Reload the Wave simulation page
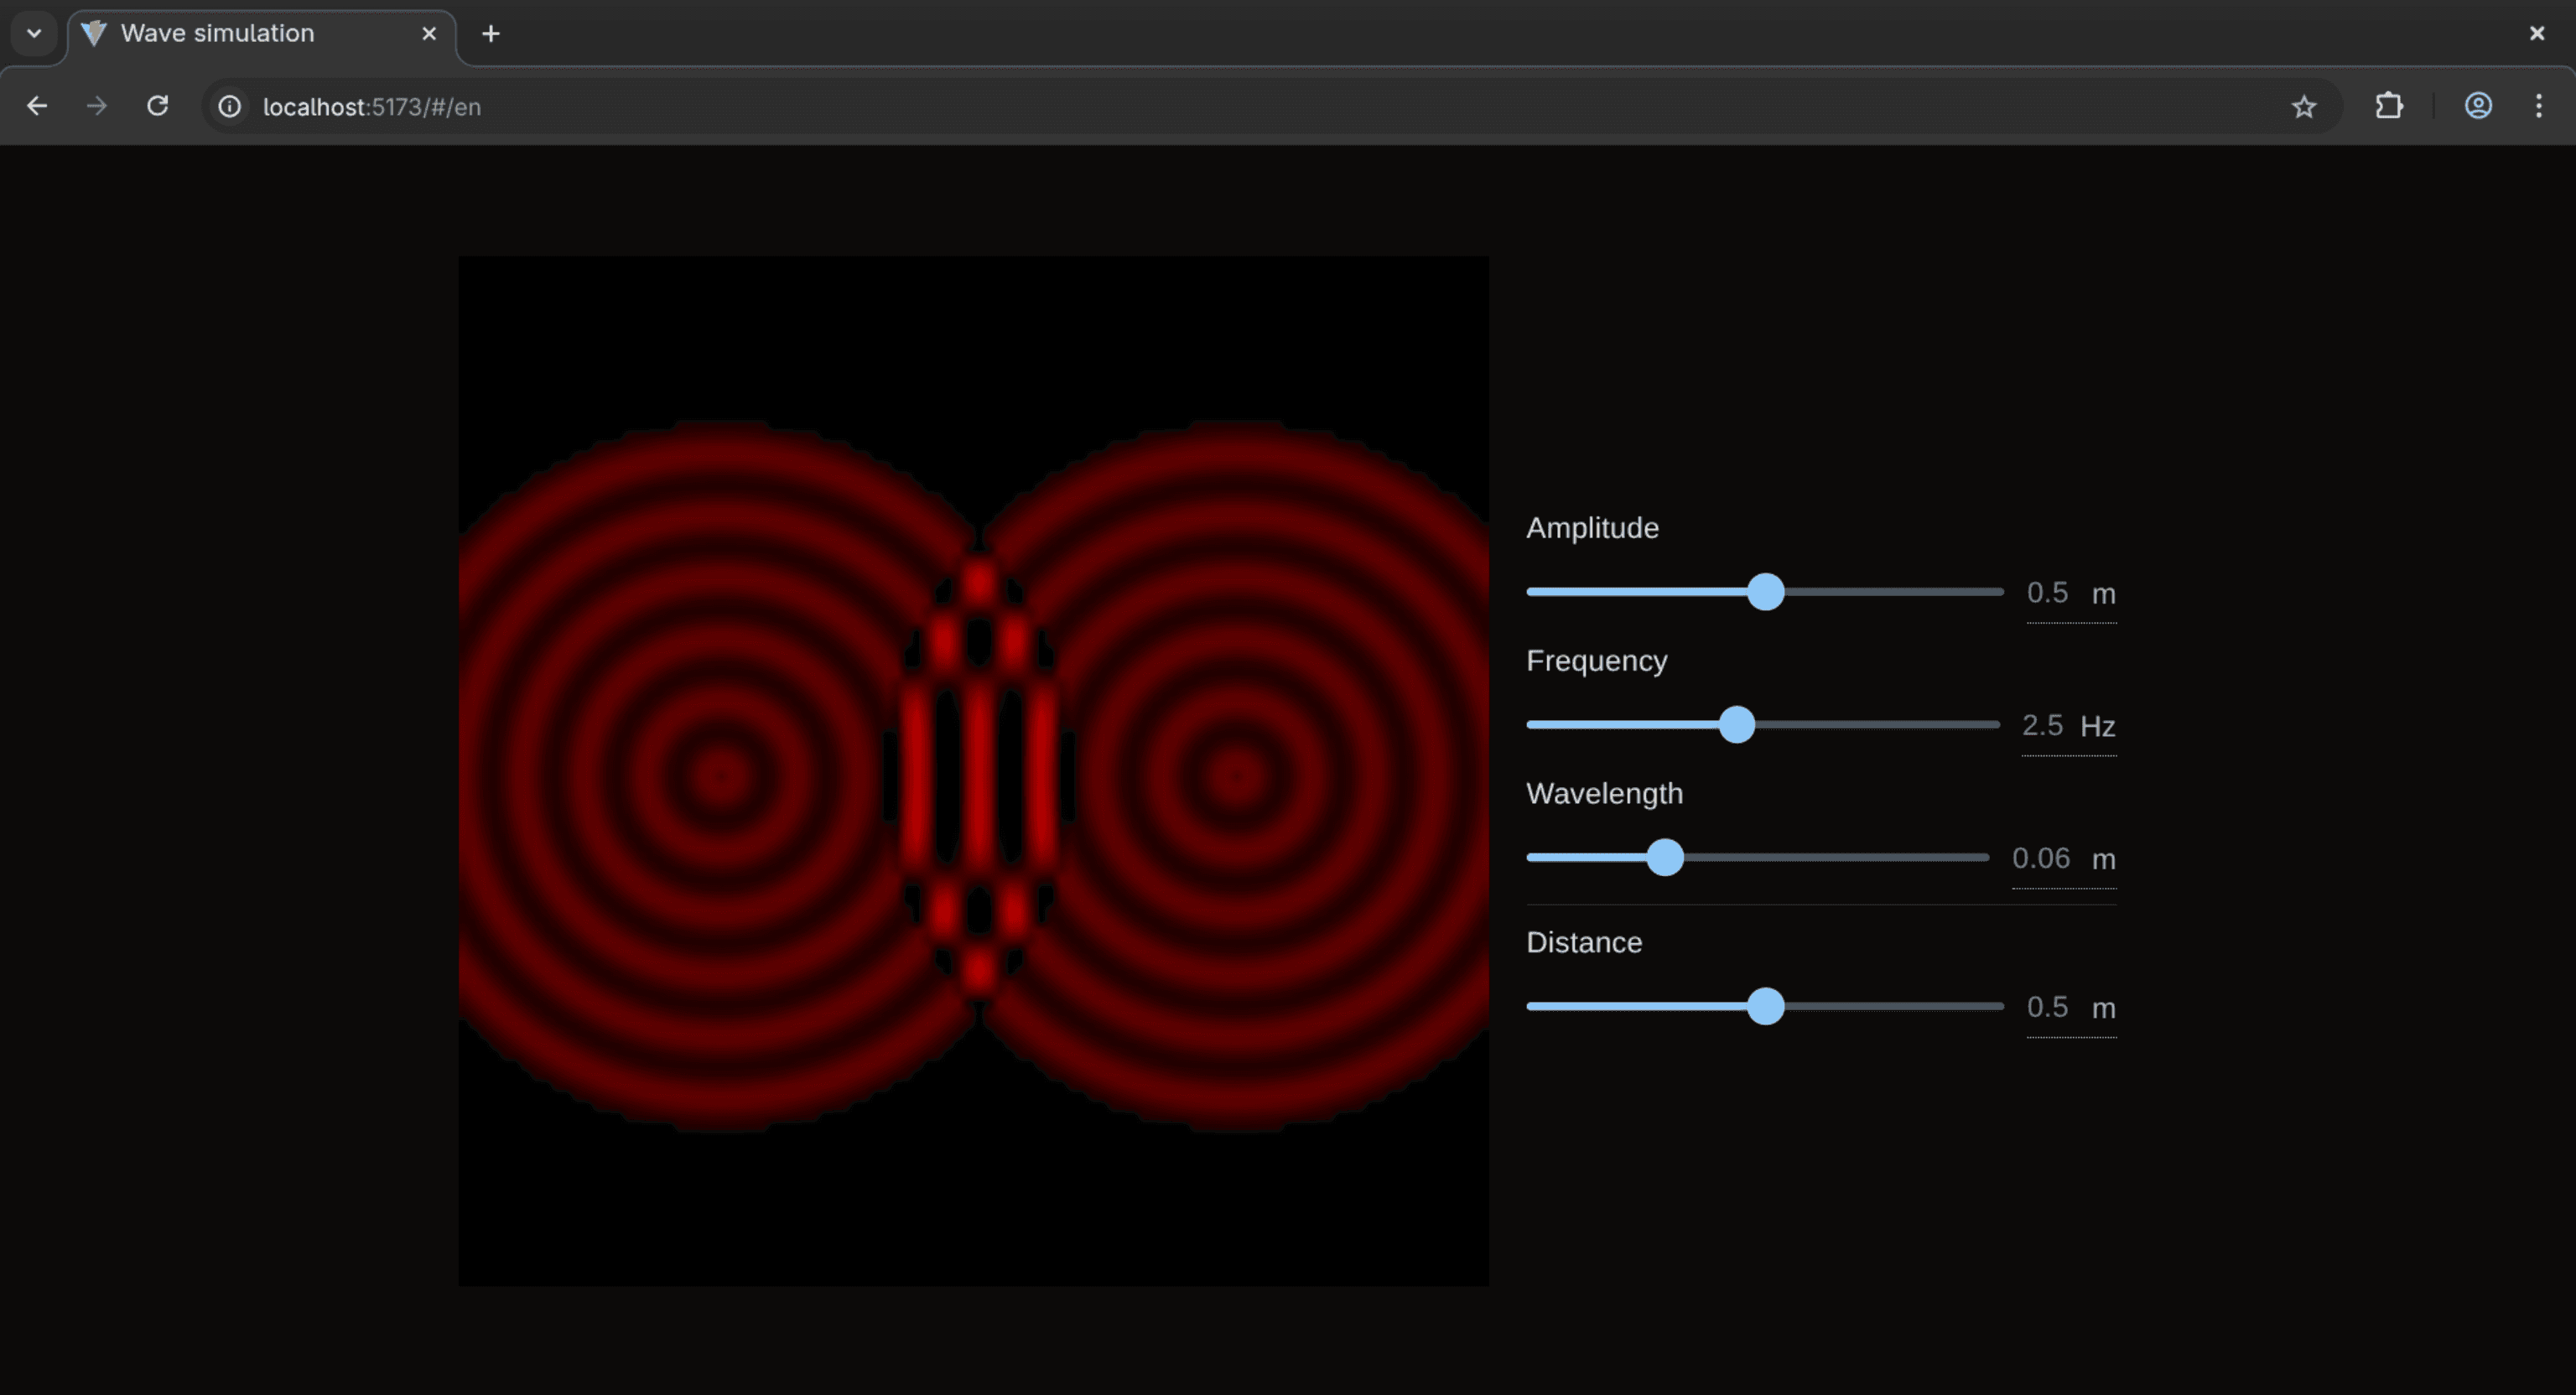This screenshot has height=1395, width=2576. (158, 106)
